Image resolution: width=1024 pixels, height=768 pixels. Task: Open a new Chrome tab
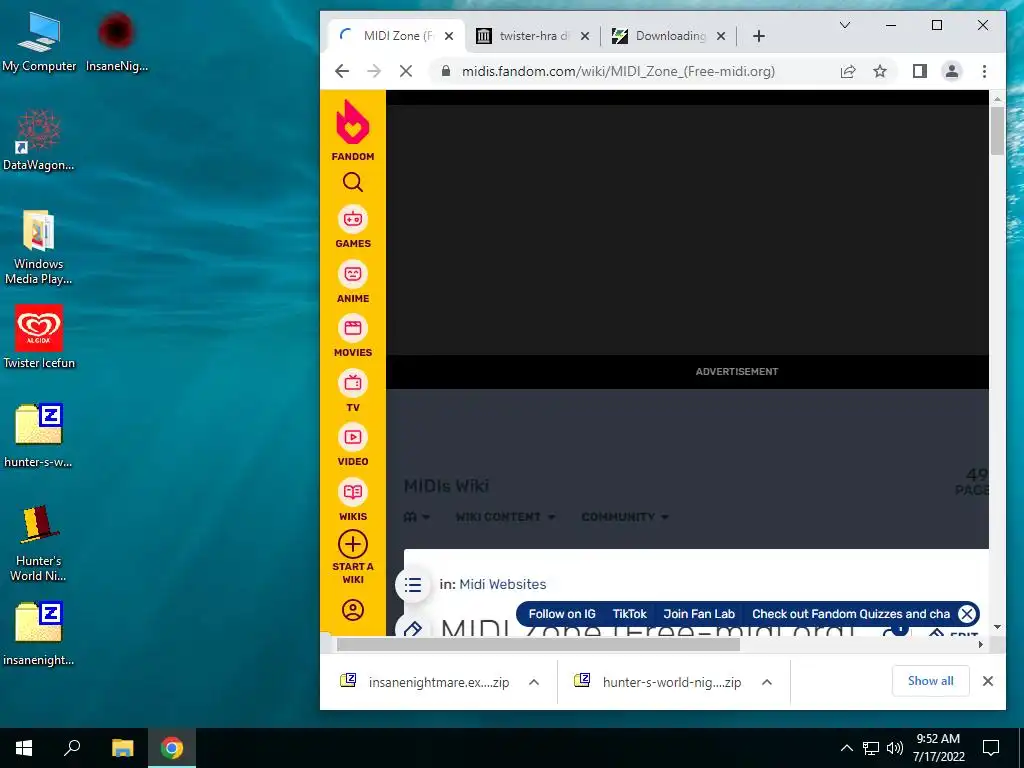coord(758,36)
